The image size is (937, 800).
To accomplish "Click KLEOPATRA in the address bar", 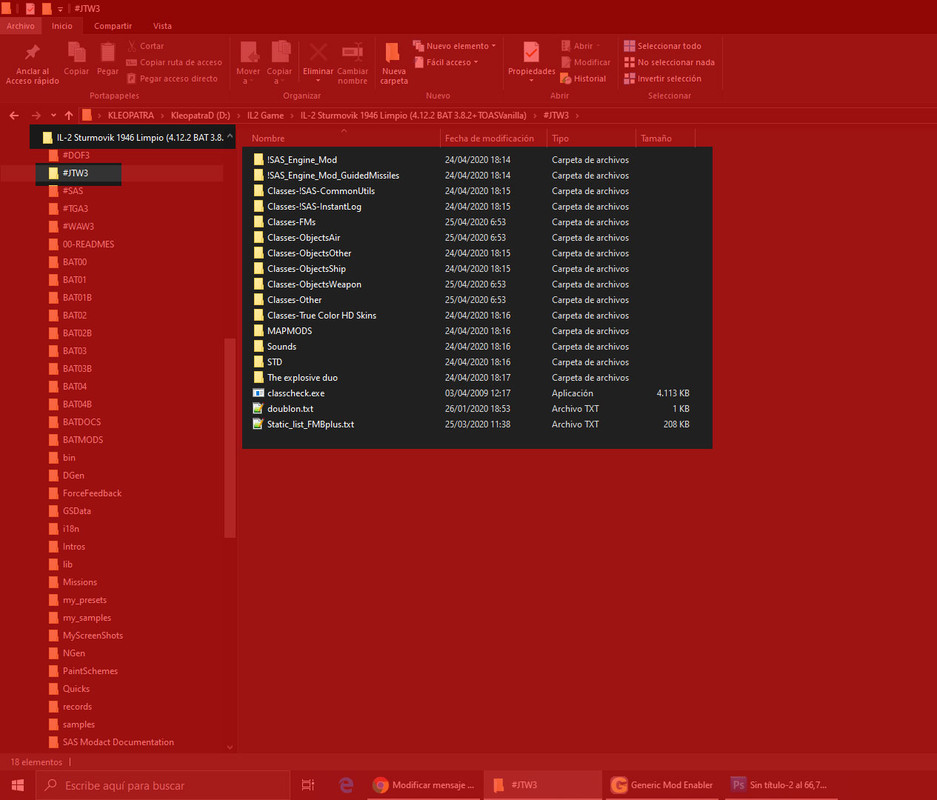I will click(130, 115).
